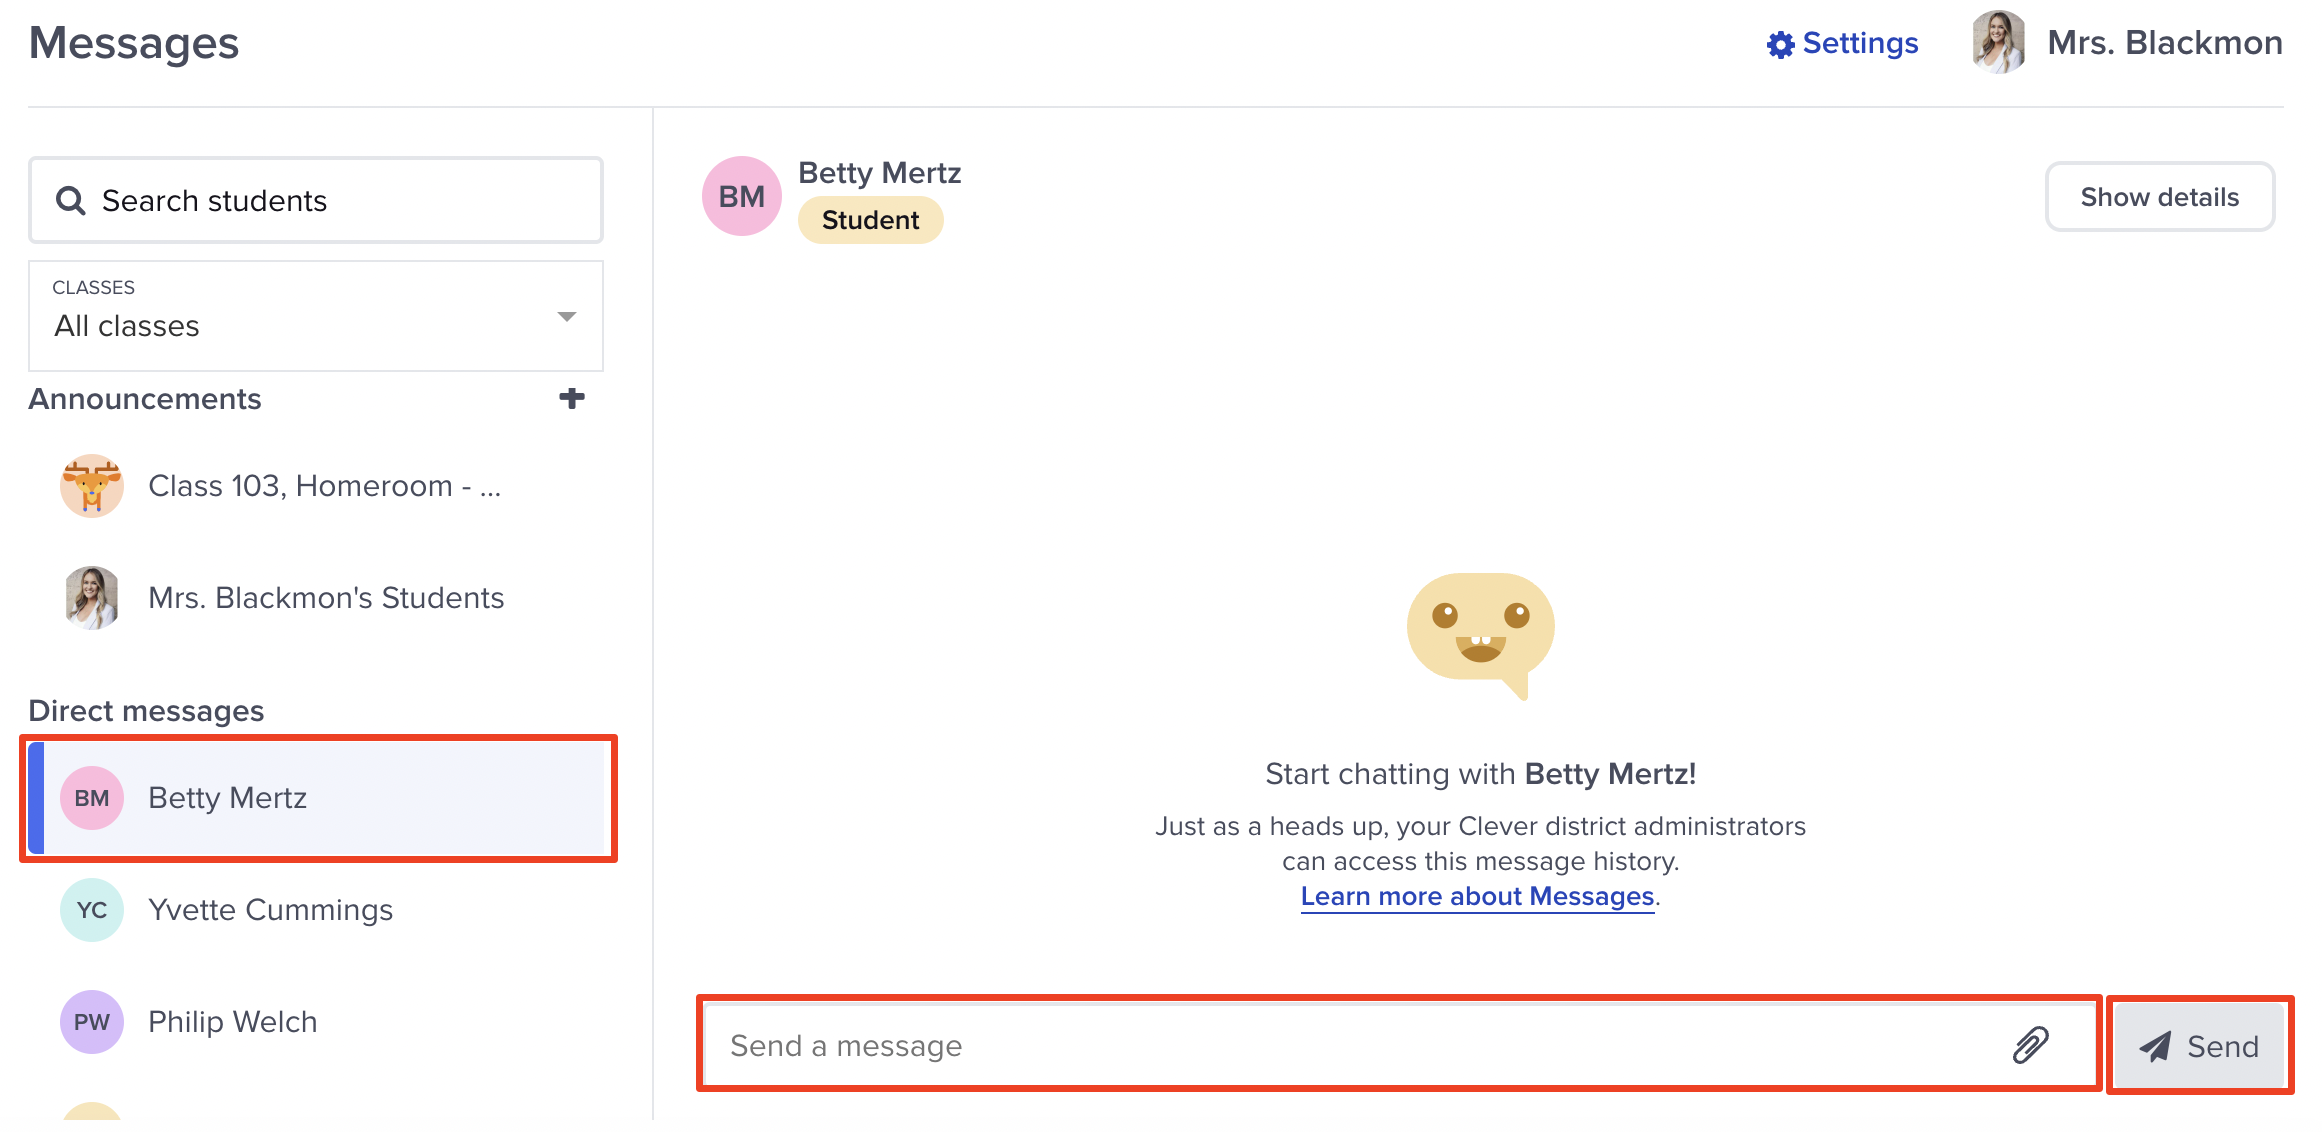This screenshot has height=1132, width=2322.
Task: Open the Betty Mertz conversation
Action: 317,798
